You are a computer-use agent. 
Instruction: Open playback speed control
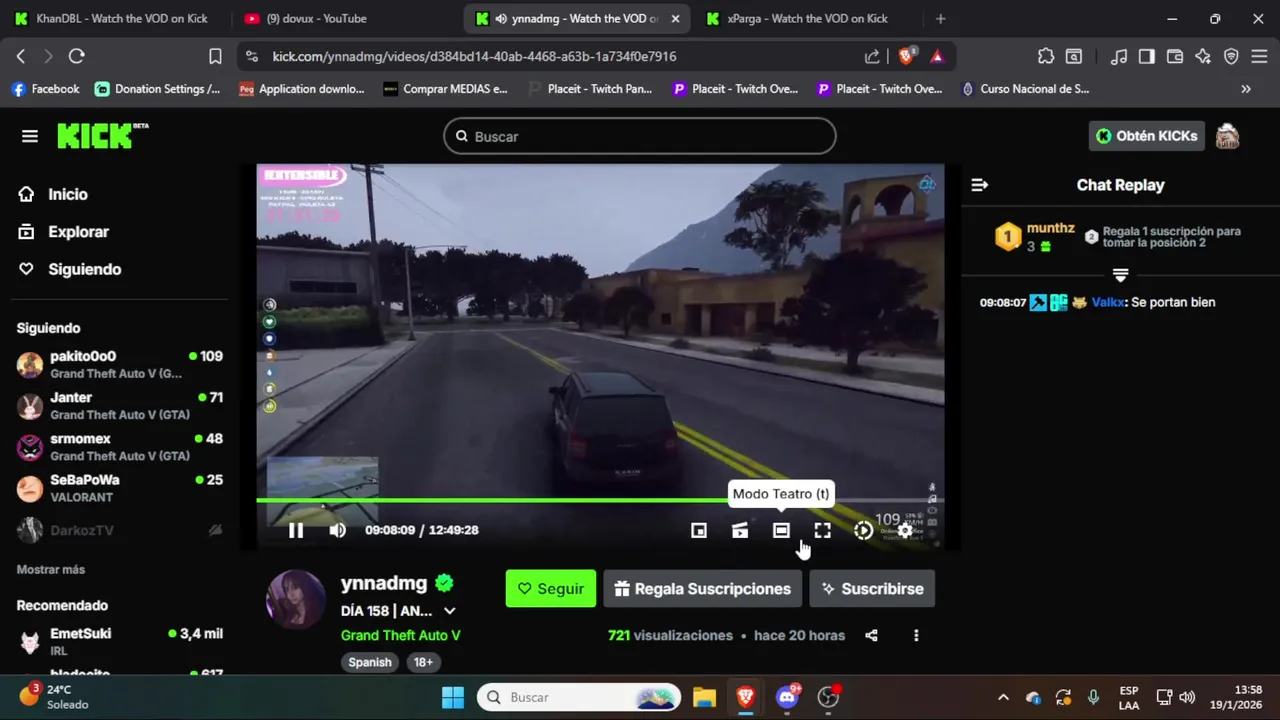863,531
